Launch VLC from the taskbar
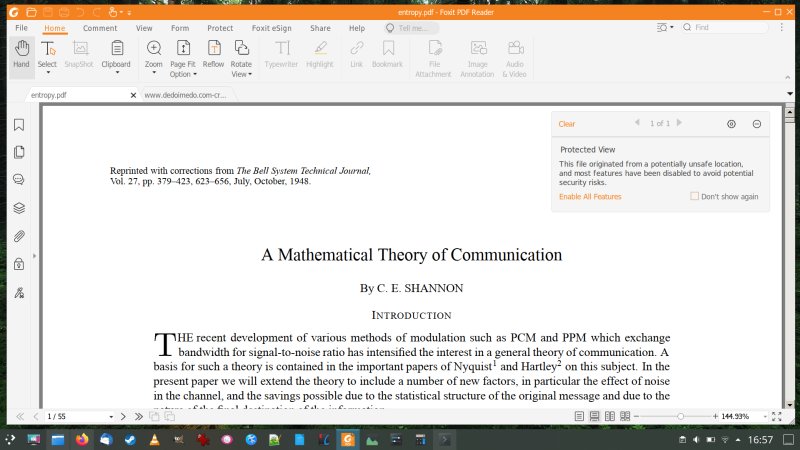The height and width of the screenshot is (450, 800). (154, 439)
